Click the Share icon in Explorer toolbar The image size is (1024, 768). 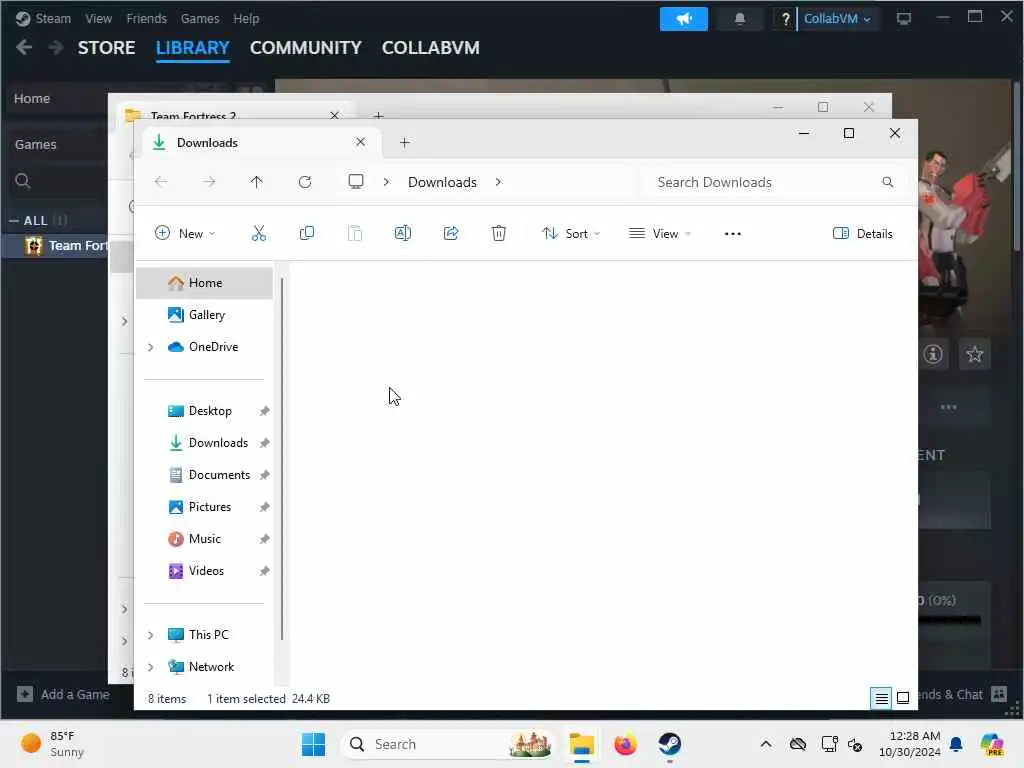pos(451,233)
